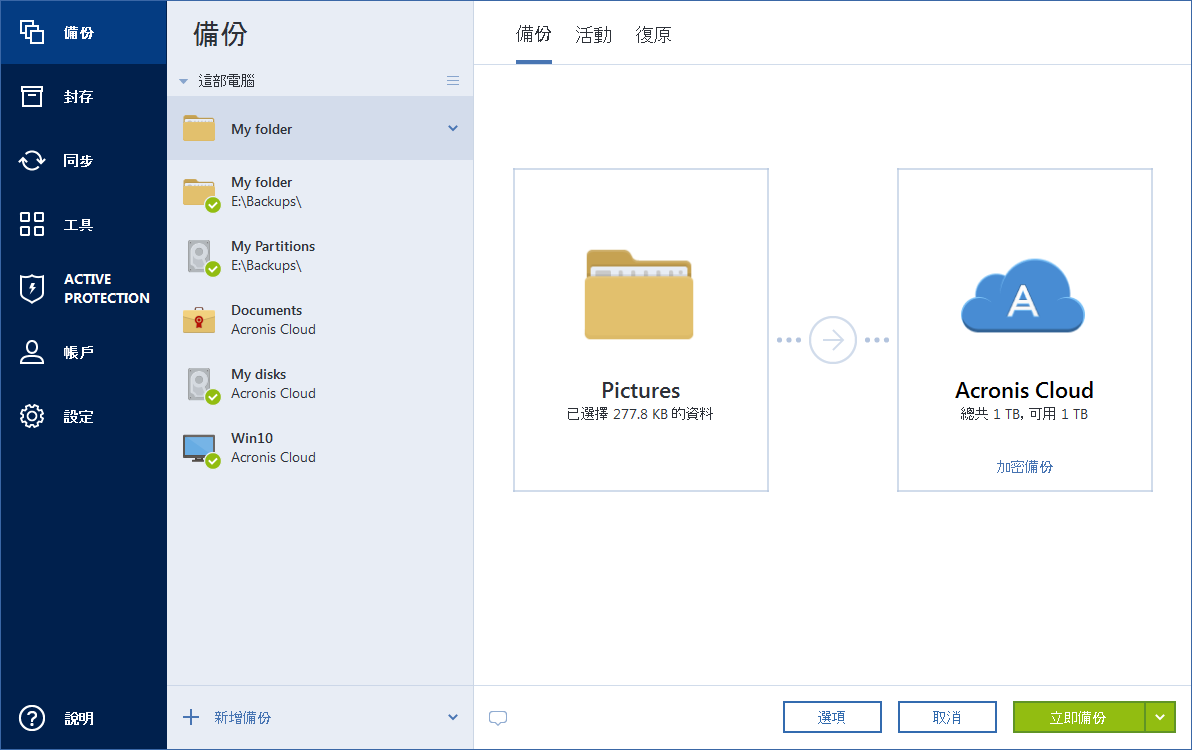Click the 加密備份 (Encrypt backup) link
1192x750 pixels.
click(1024, 467)
